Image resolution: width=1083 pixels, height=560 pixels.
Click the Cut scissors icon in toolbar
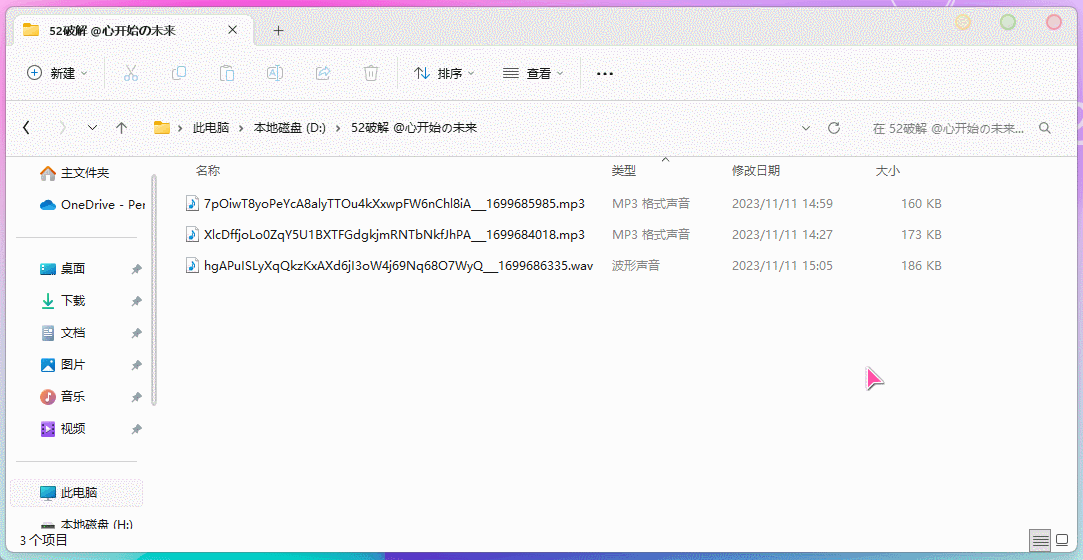pyautogui.click(x=130, y=73)
